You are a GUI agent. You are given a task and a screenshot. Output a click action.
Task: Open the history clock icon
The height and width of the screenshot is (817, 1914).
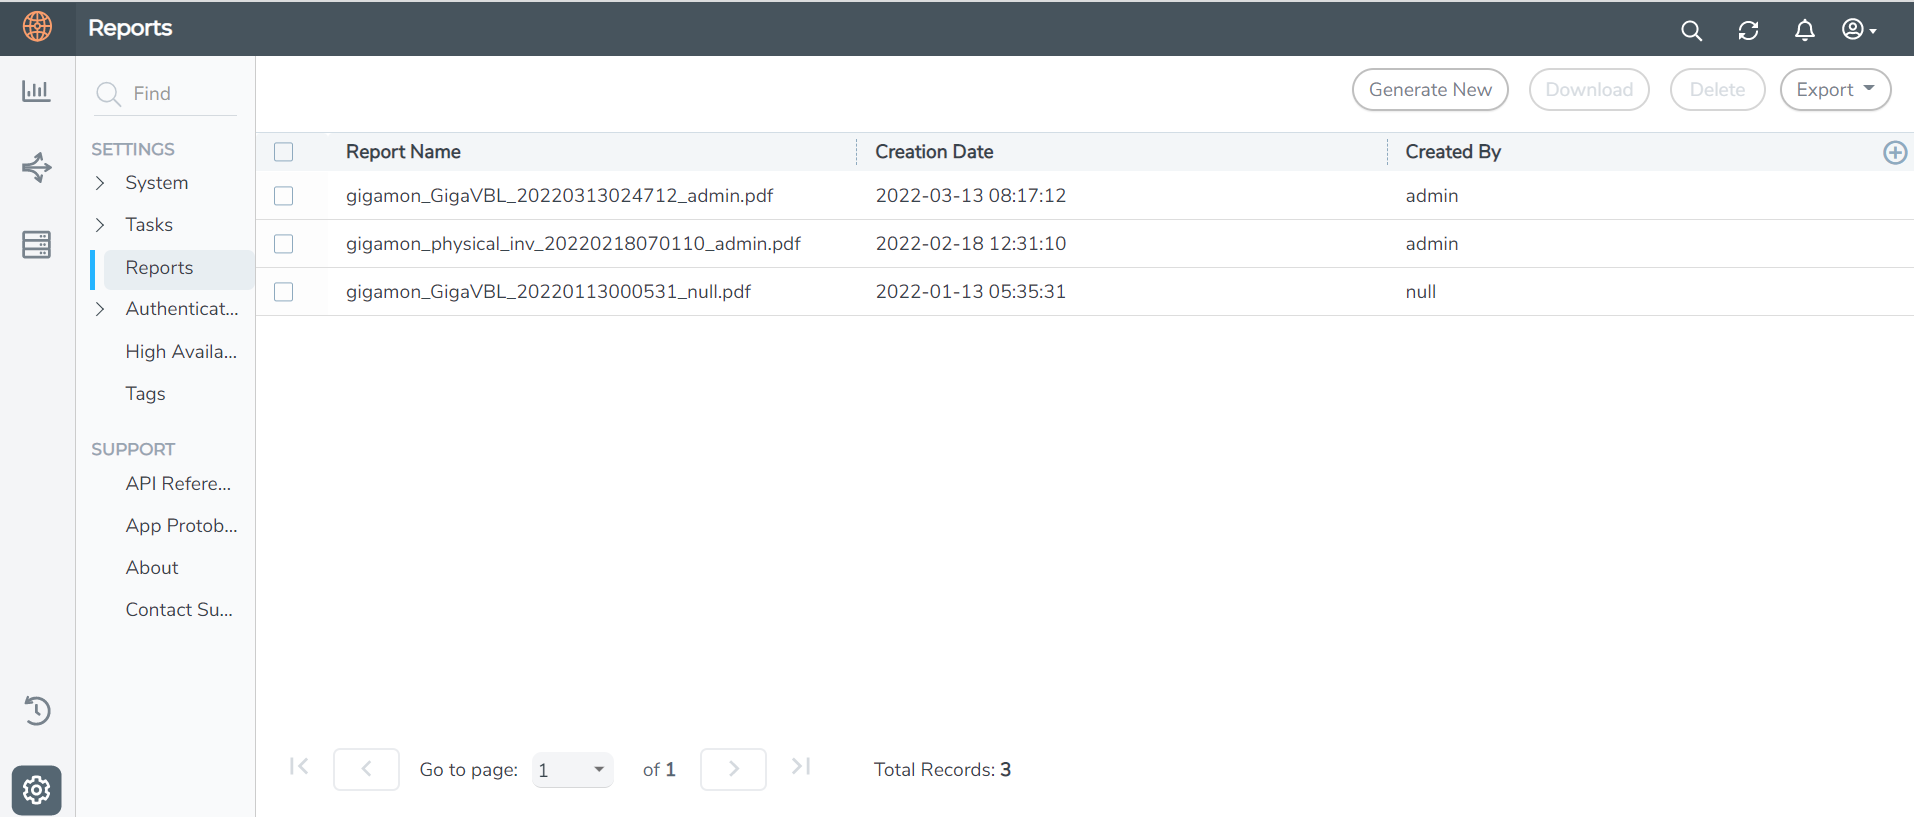(37, 710)
